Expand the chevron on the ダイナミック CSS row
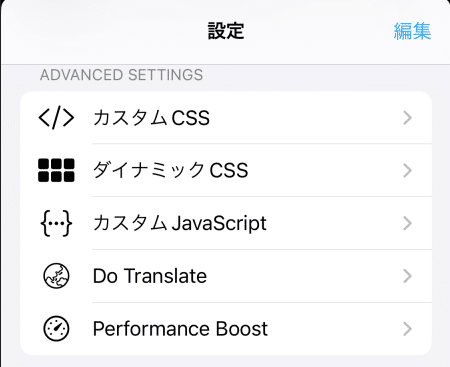This screenshot has height=367, width=450. pos(407,171)
